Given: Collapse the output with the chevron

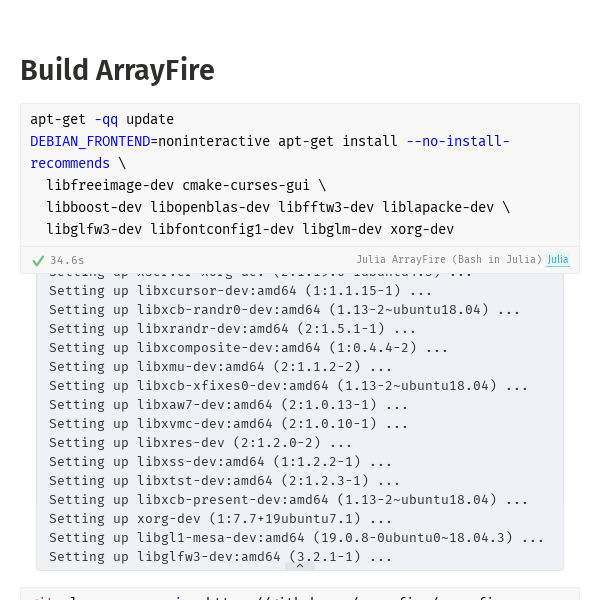Looking at the screenshot, I should point(300,566).
